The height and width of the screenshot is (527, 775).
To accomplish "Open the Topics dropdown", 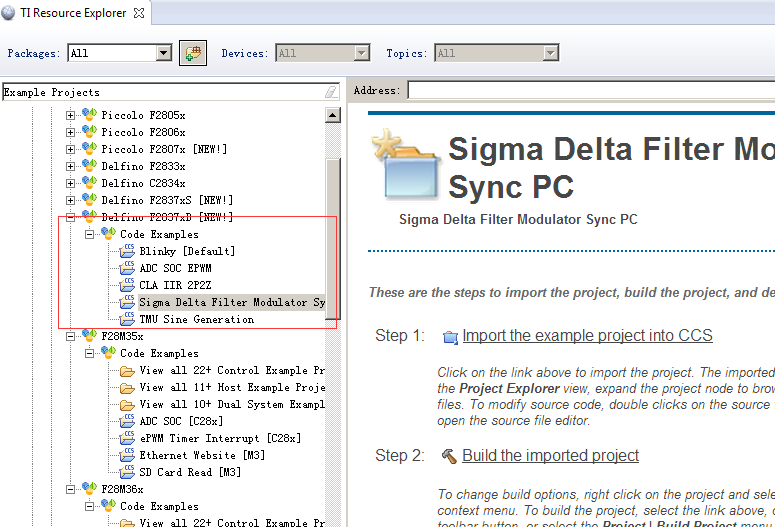I will tap(550, 53).
